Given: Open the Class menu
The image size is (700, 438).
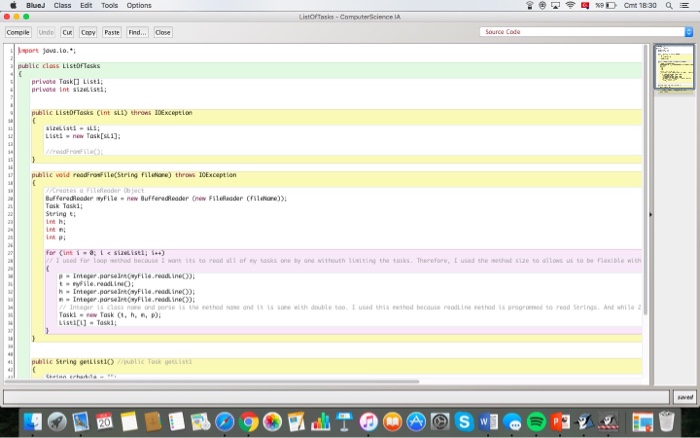Looking at the screenshot, I should point(62,5).
